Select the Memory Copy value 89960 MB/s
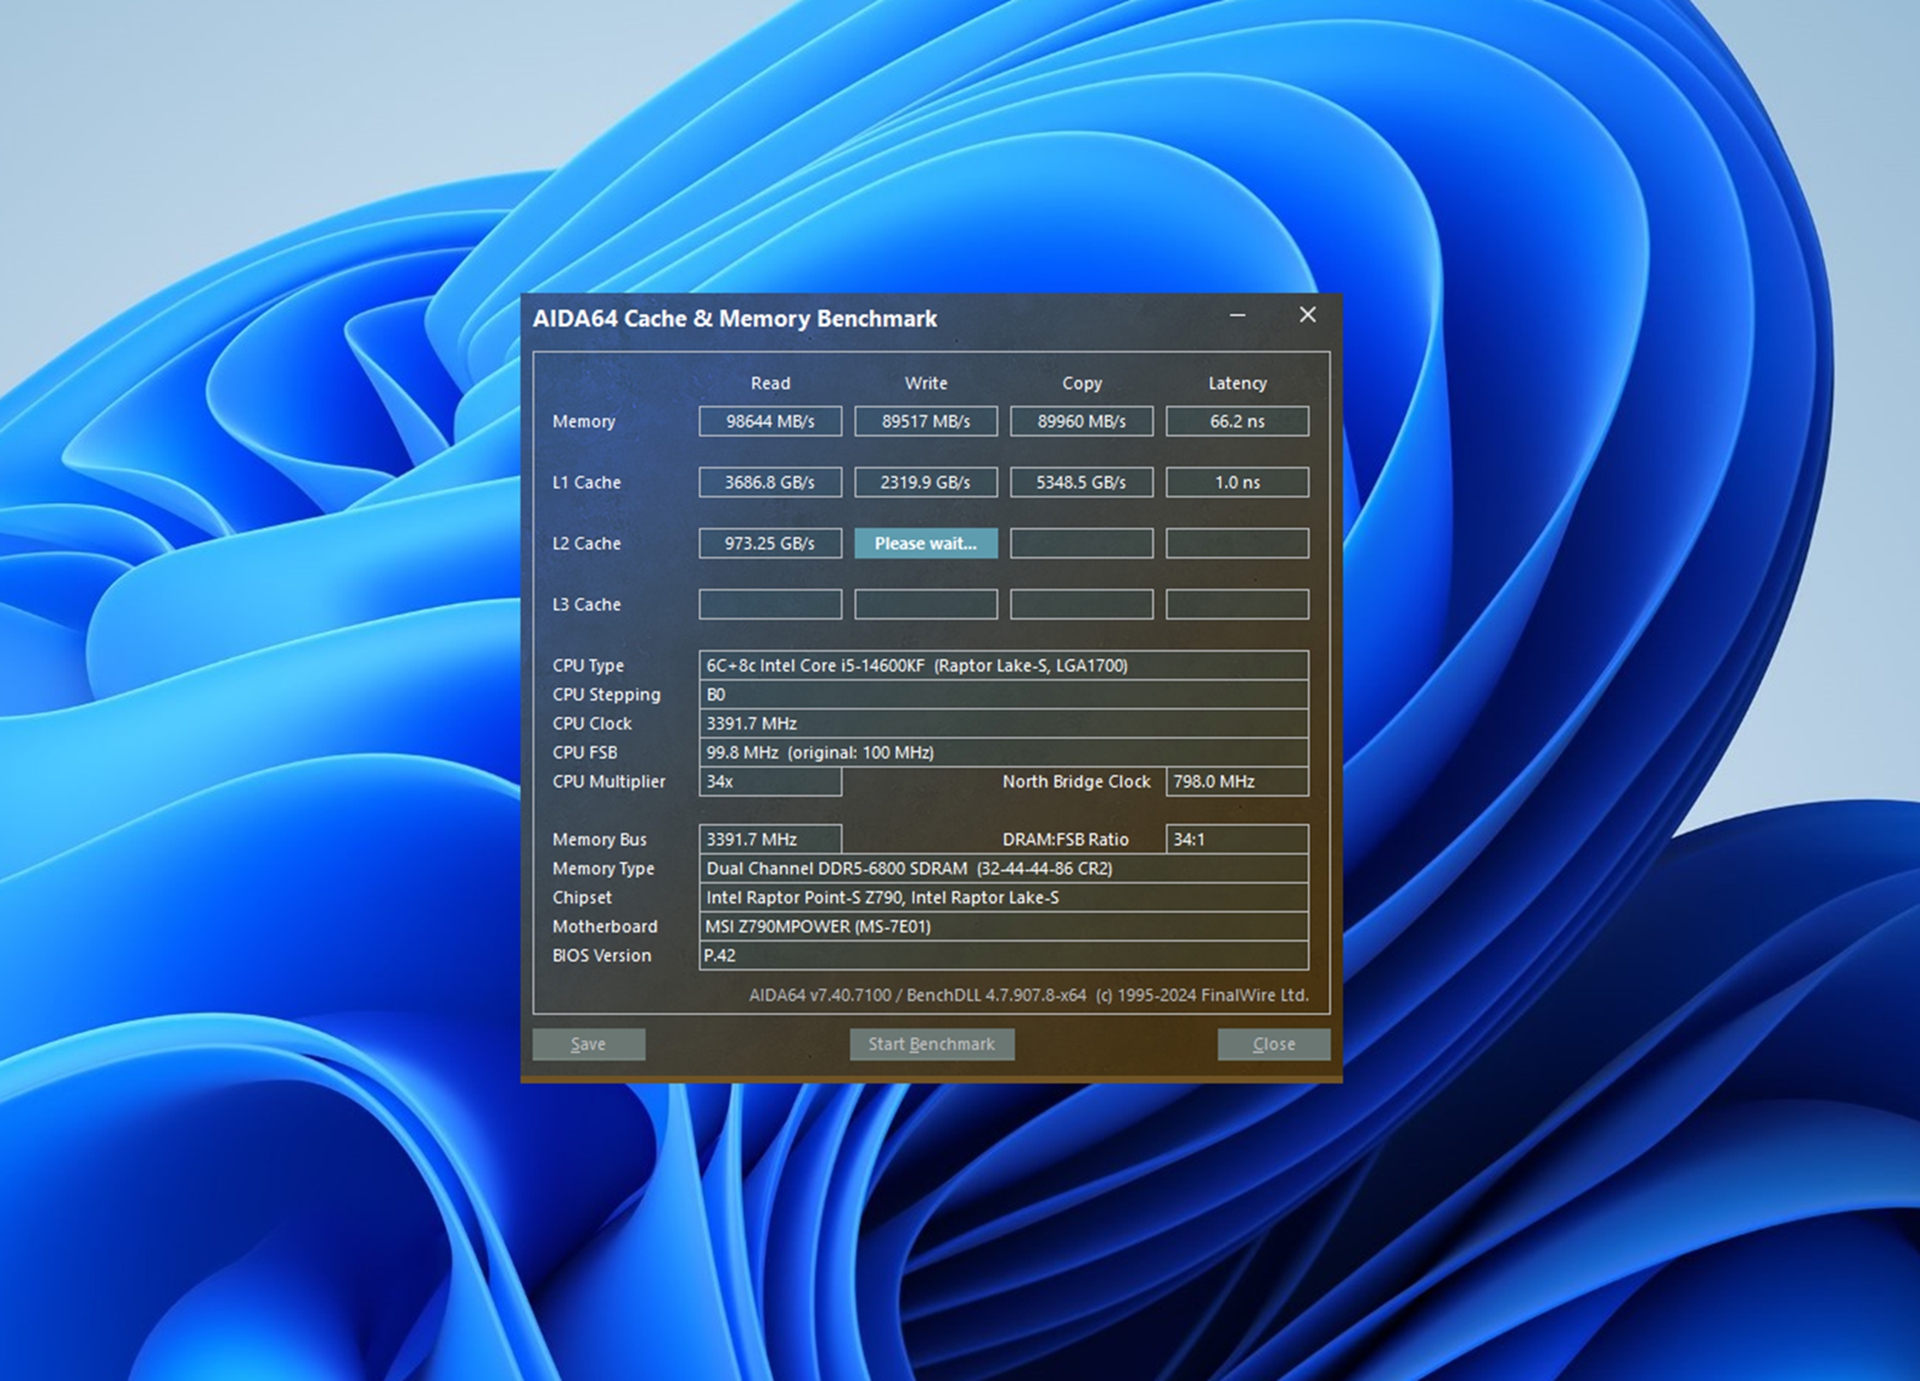 1081,421
